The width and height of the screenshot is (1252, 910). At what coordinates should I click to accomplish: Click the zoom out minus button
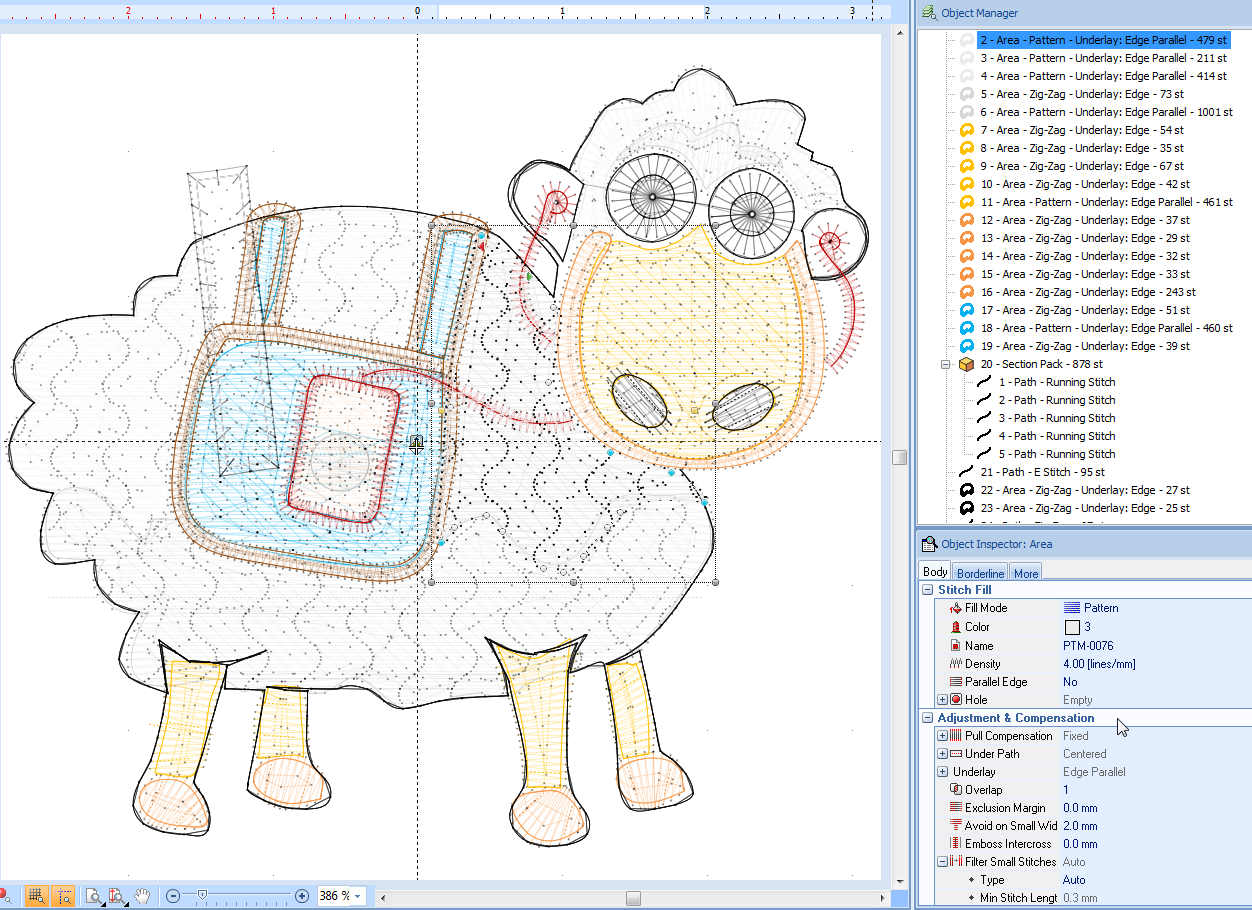(172, 895)
